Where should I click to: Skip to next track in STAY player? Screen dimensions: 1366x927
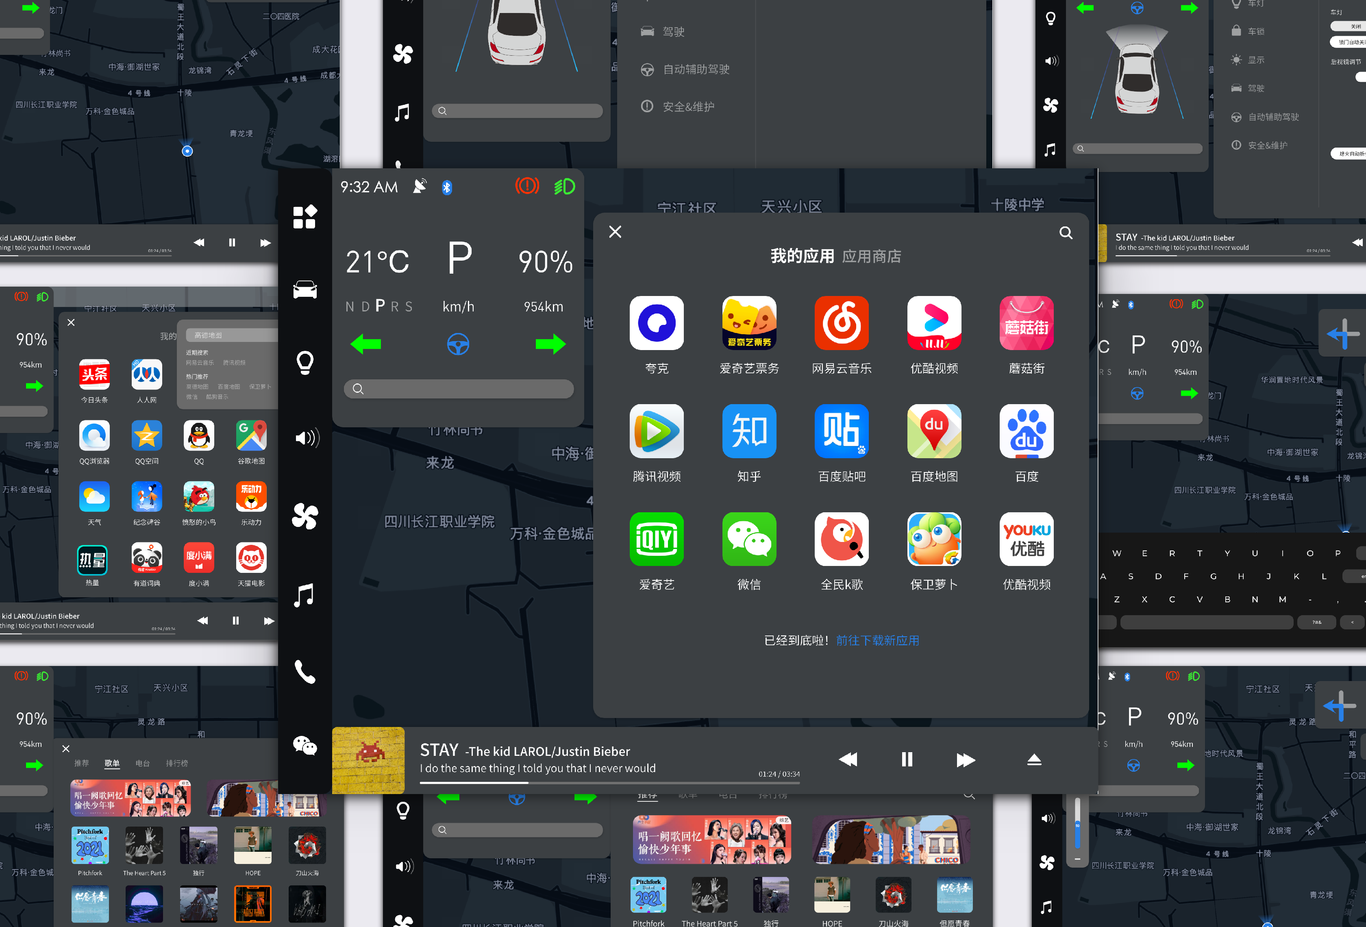pyautogui.click(x=965, y=759)
